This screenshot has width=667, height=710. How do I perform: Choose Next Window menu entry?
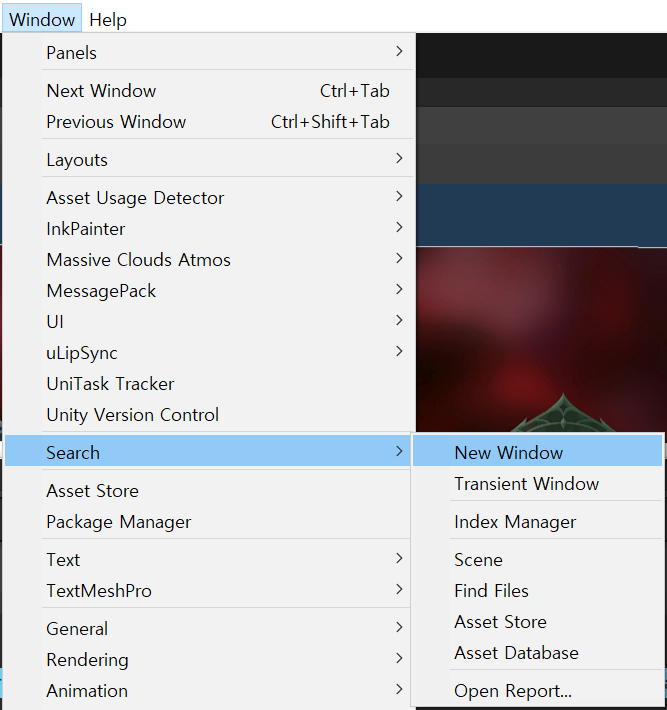click(210, 91)
